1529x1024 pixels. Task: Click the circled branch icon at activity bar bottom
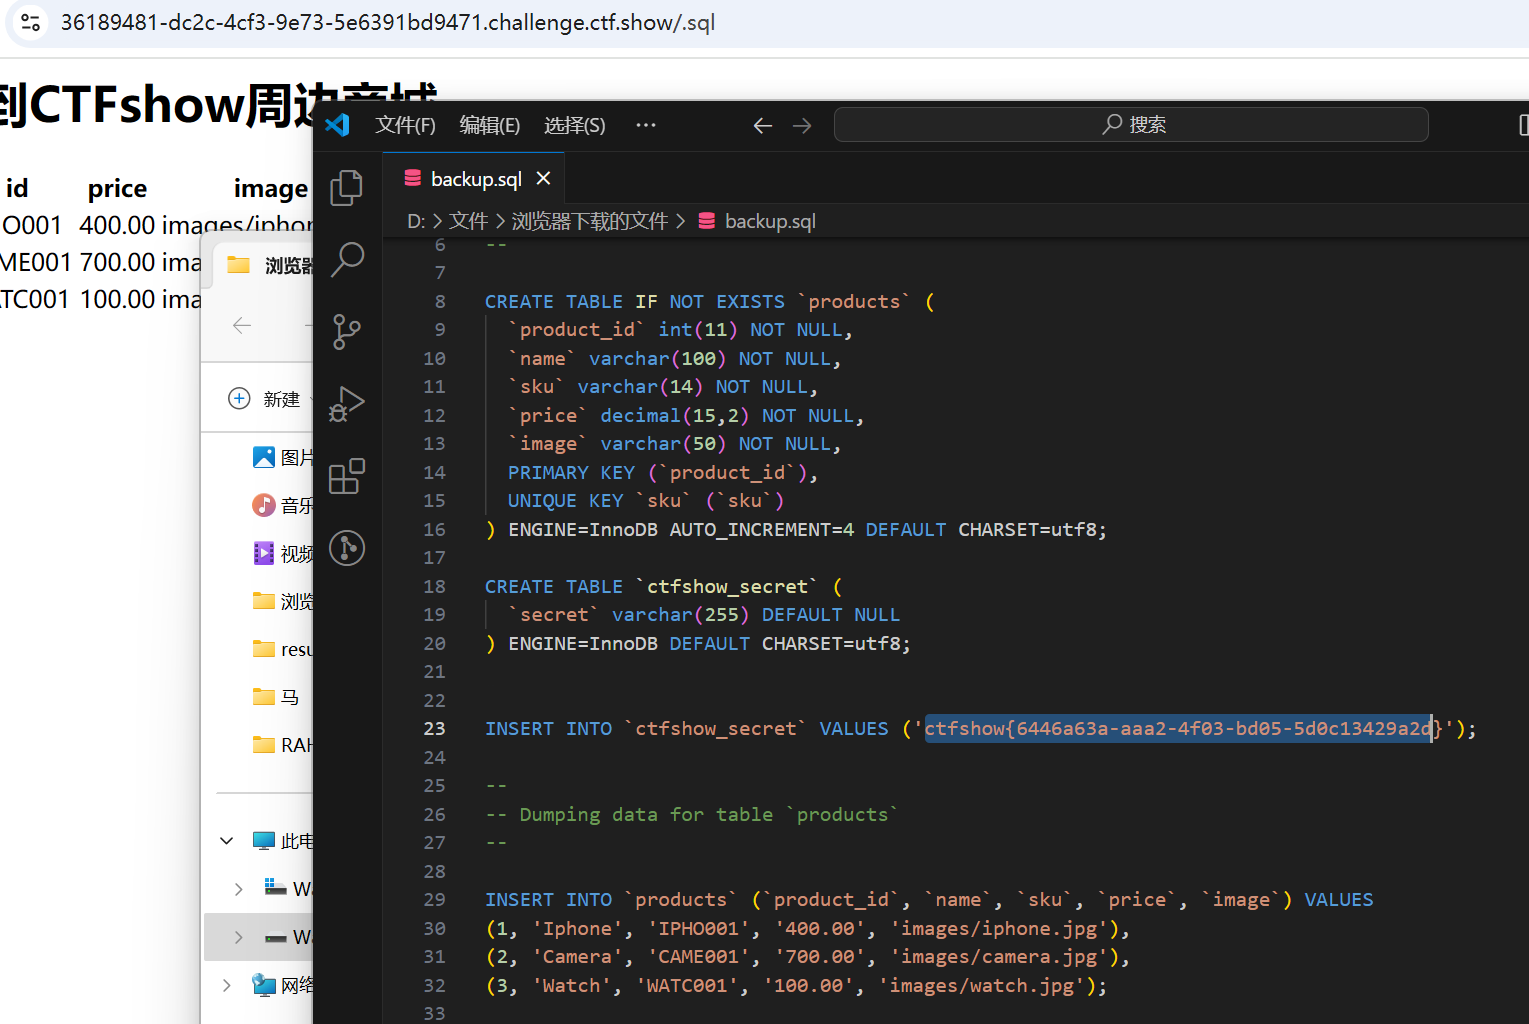point(347,548)
